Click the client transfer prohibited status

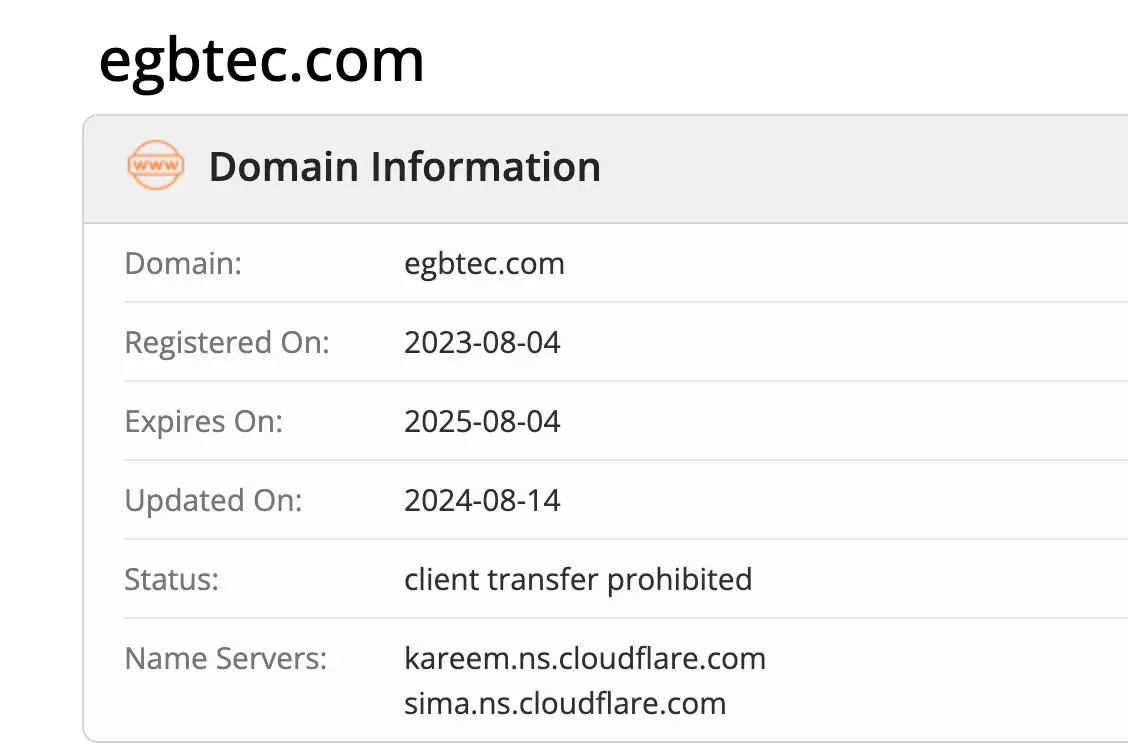click(x=578, y=579)
